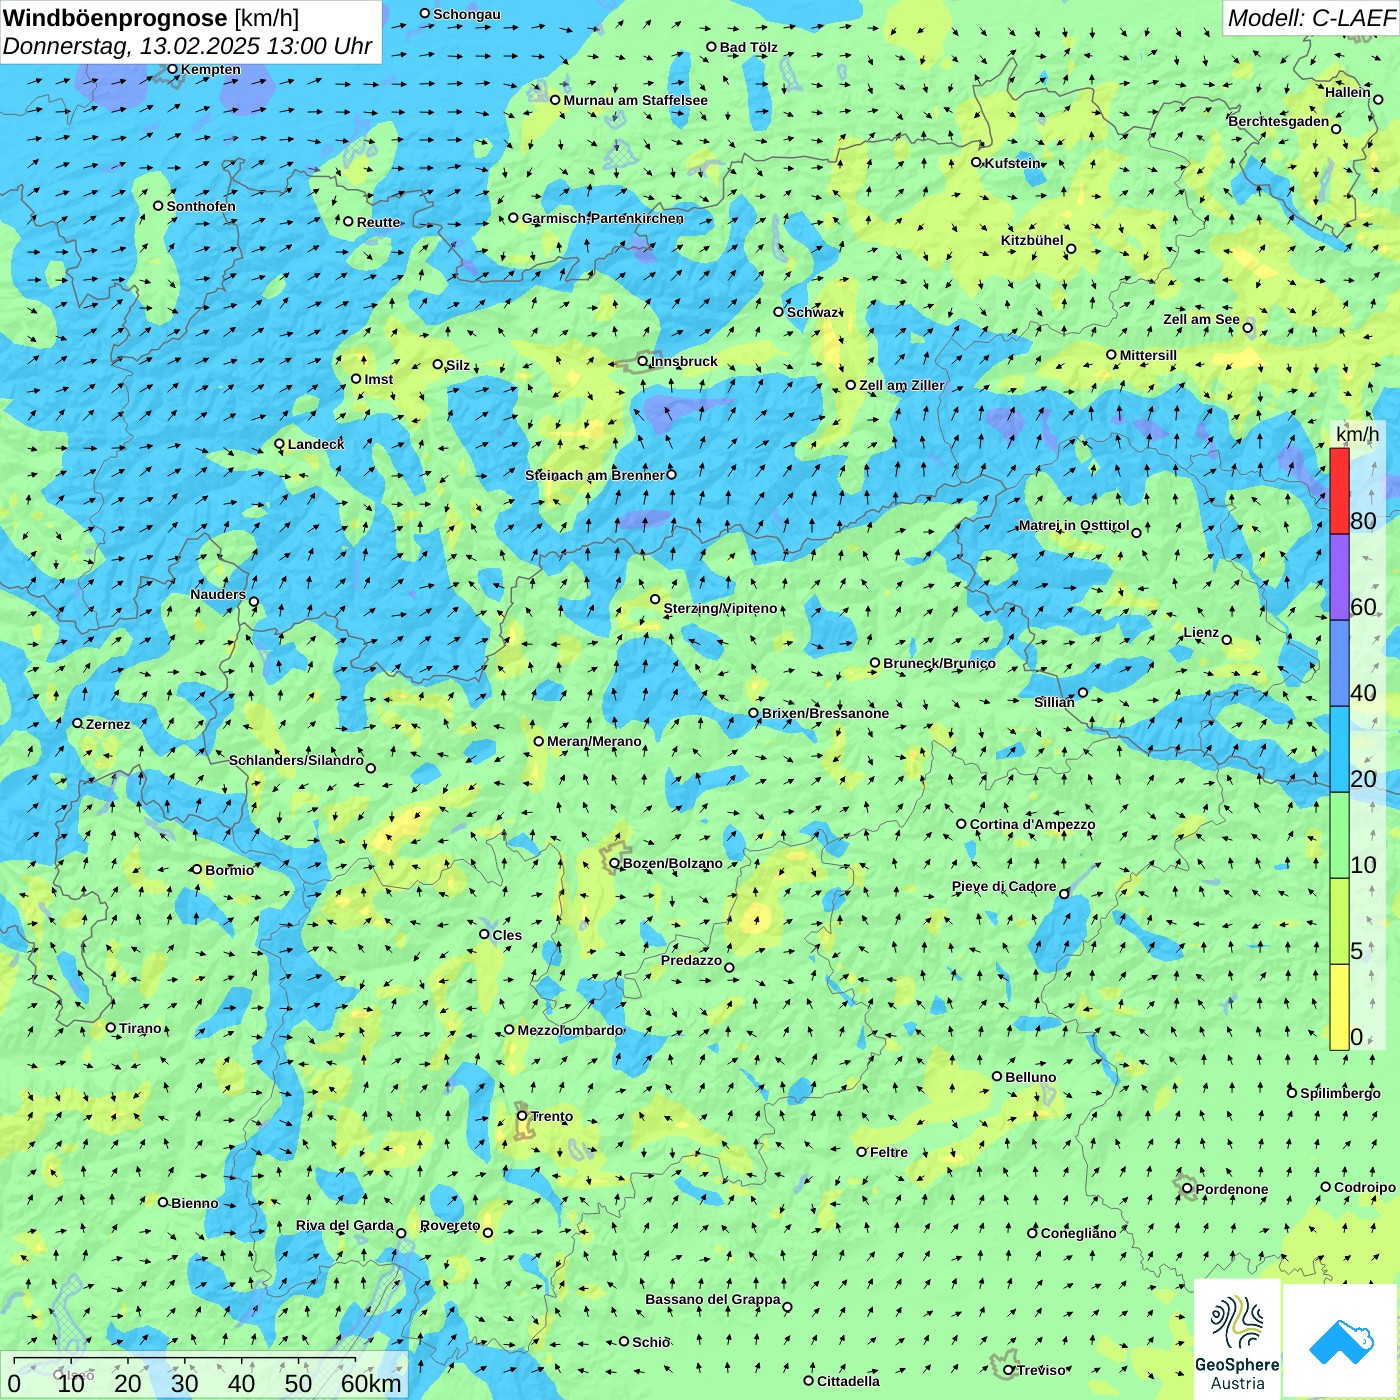The image size is (1400, 1400).
Task: Click the Imst city label
Action: click(x=379, y=379)
